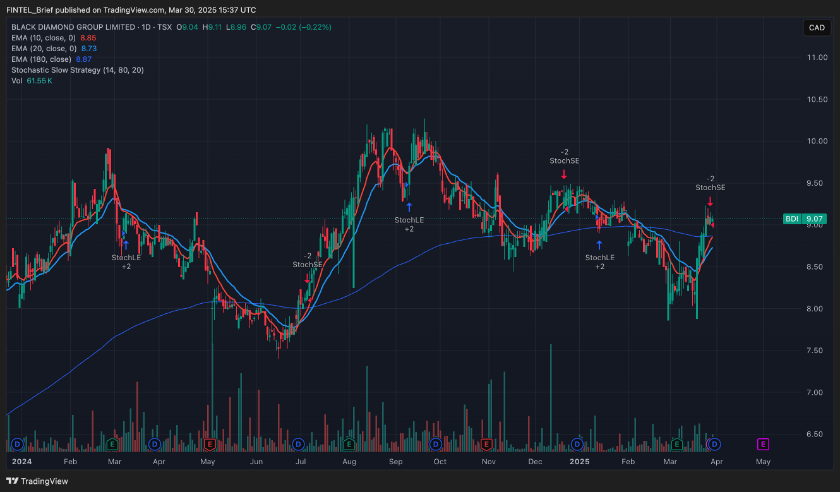Click the 2025 label on the time axis

[579, 461]
